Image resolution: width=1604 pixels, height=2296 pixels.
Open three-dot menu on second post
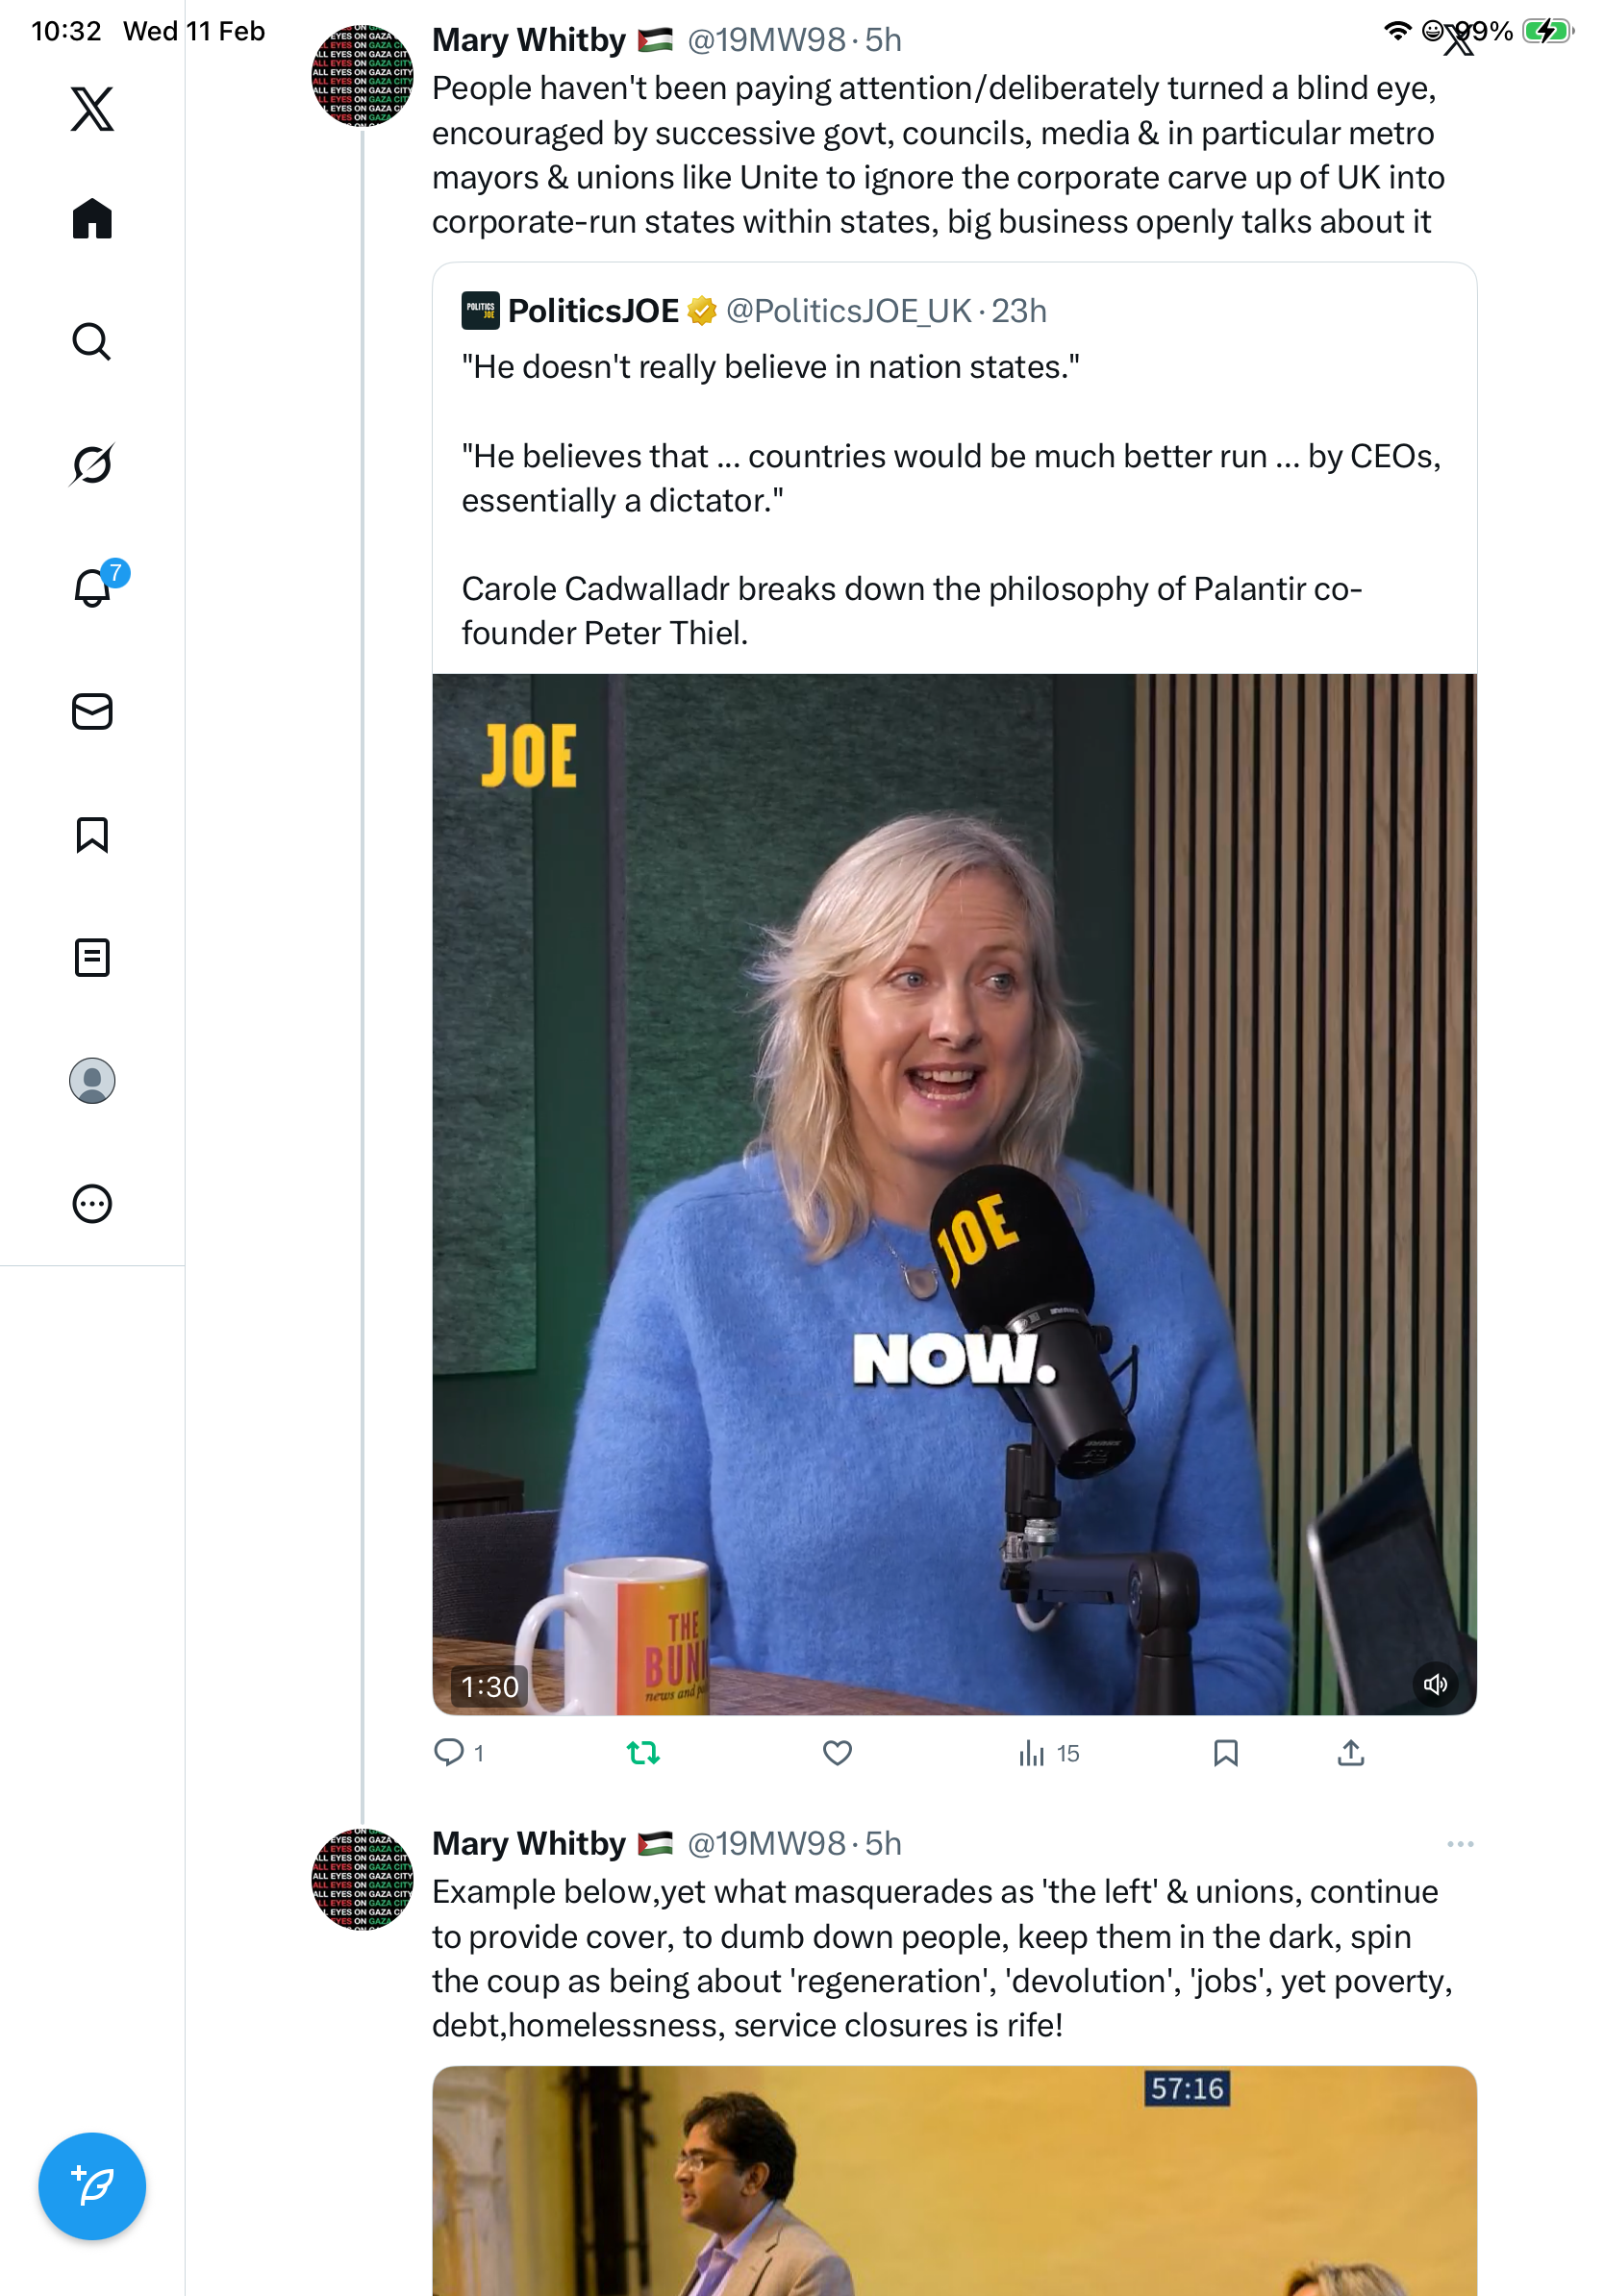point(1459,1843)
